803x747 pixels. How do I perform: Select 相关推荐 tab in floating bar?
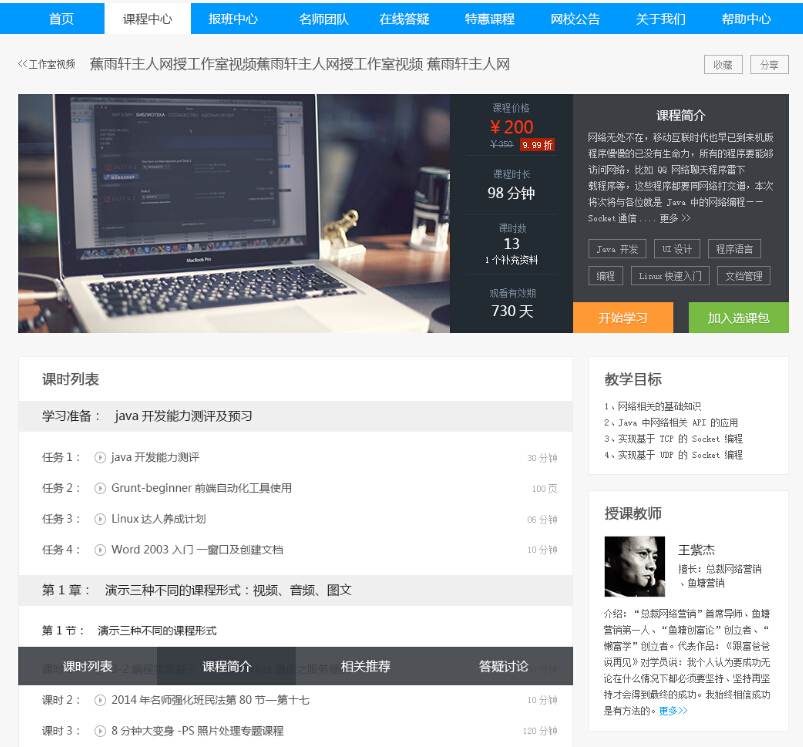(x=365, y=666)
